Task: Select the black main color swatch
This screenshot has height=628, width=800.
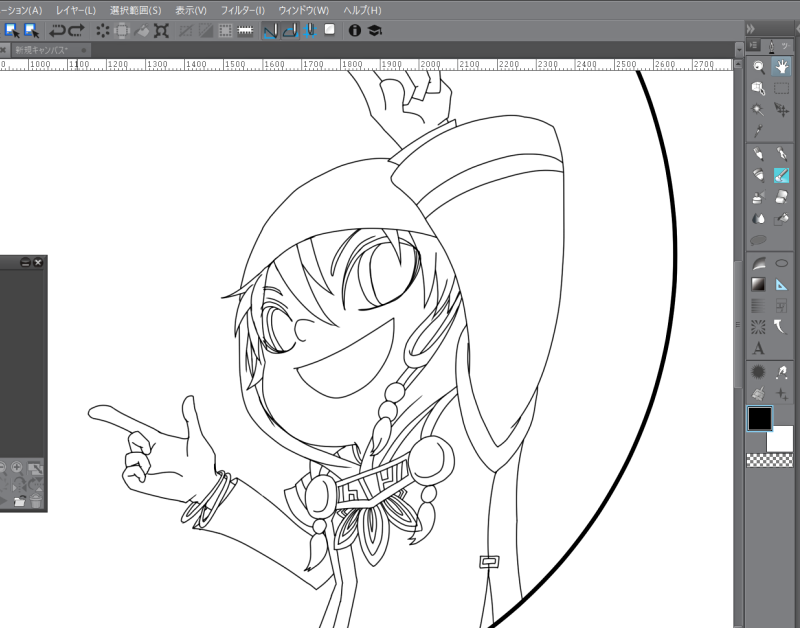Action: [760, 418]
